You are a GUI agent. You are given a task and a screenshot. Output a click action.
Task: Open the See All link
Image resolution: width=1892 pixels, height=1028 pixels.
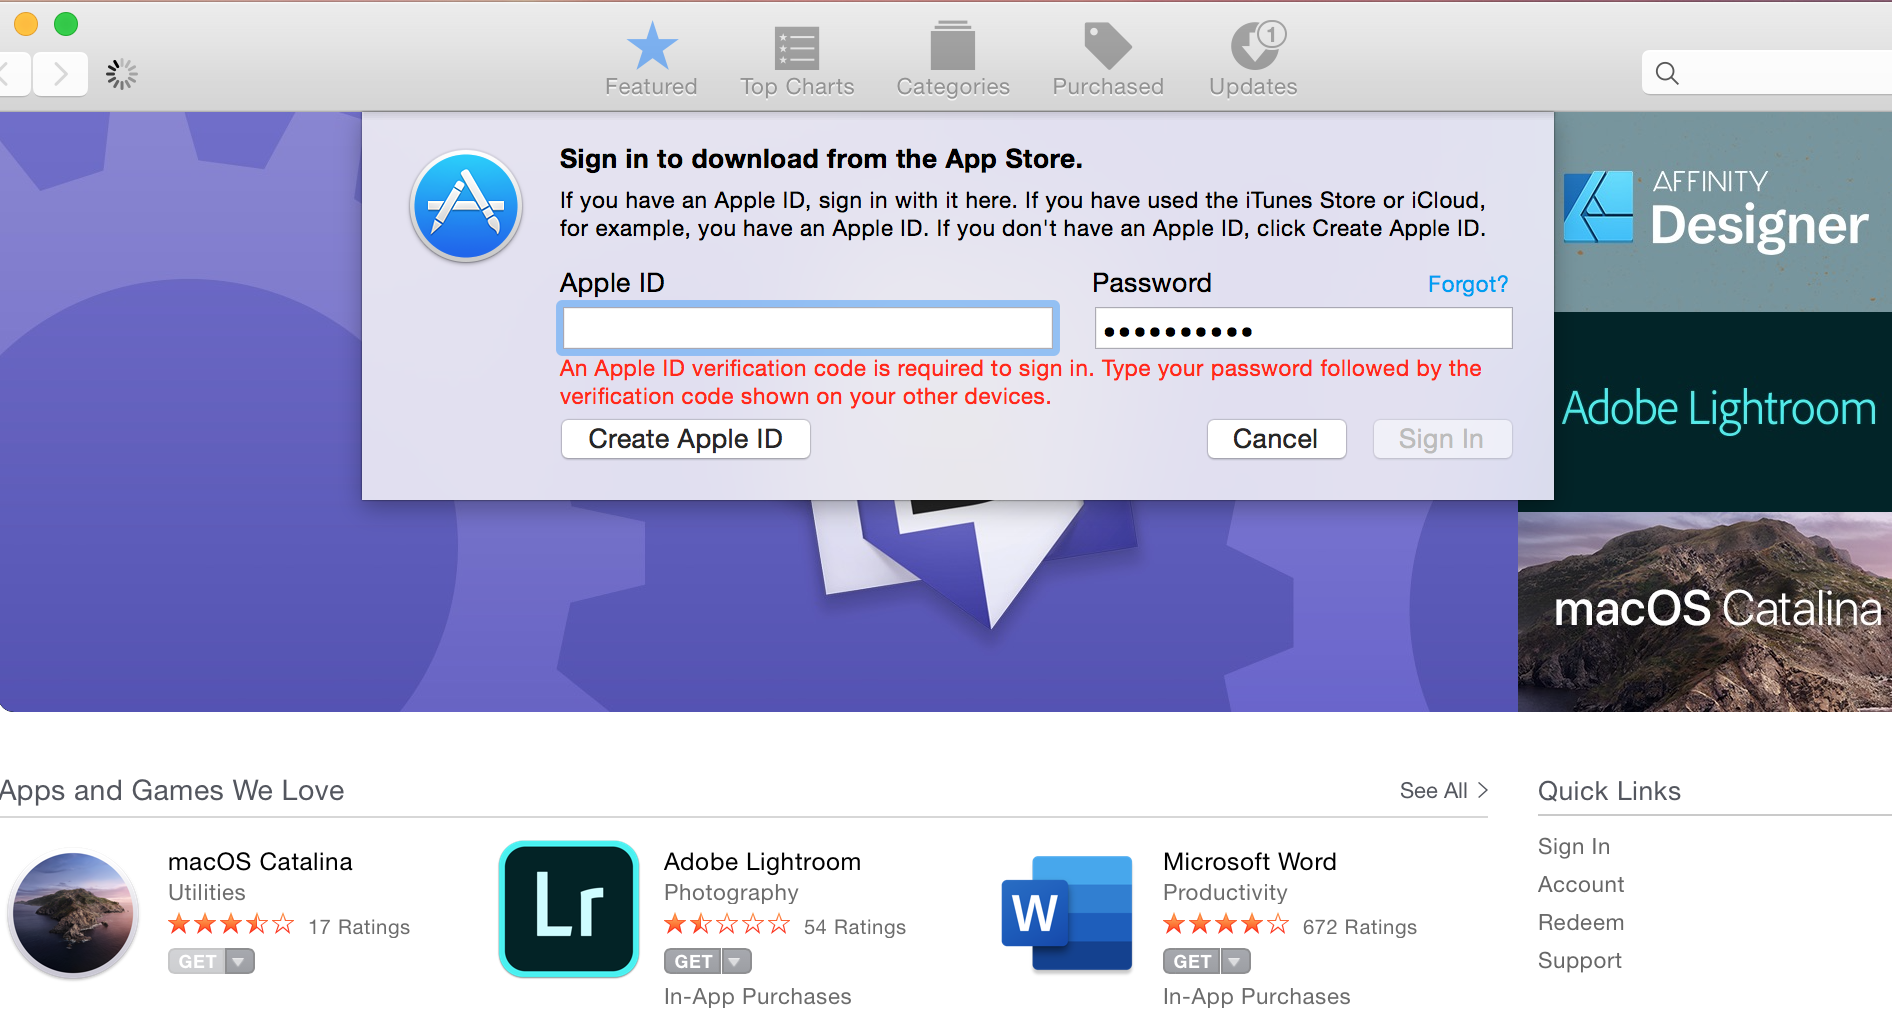coord(1434,790)
